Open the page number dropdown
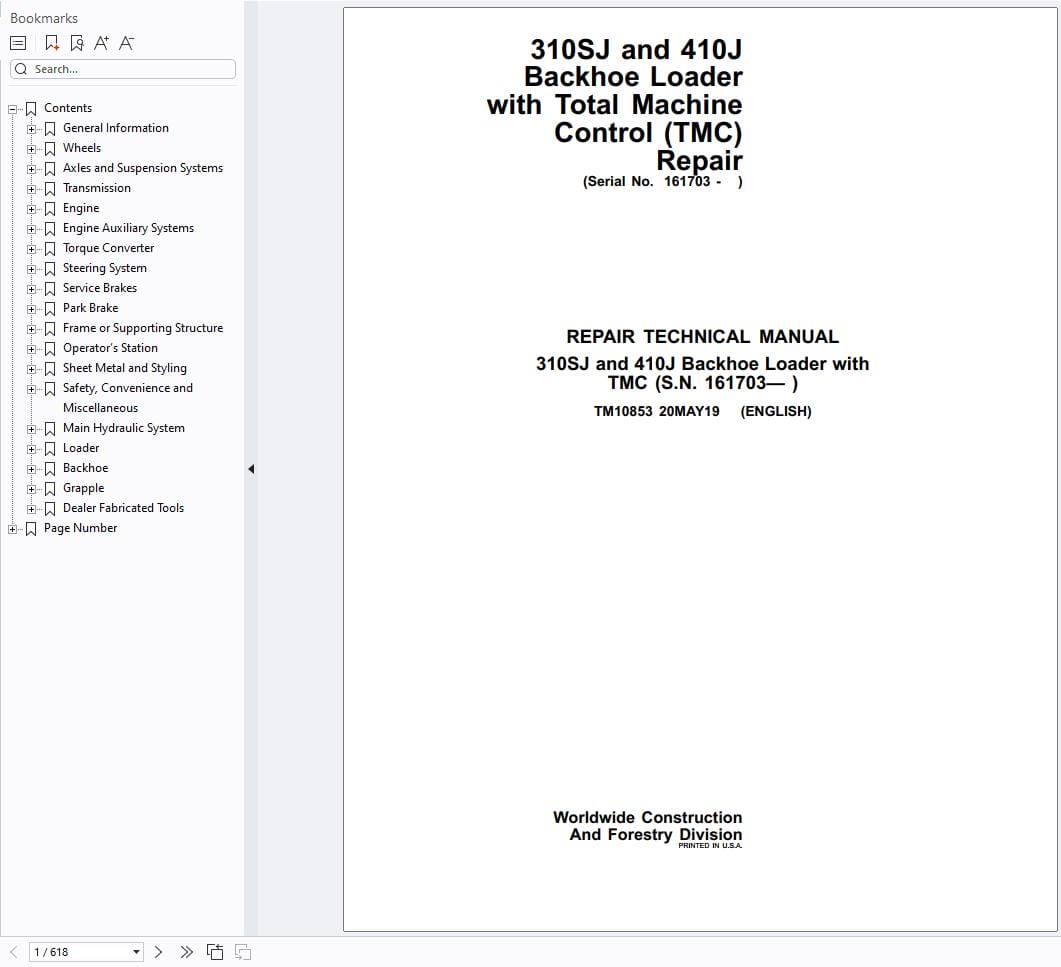1061x967 pixels. 136,952
